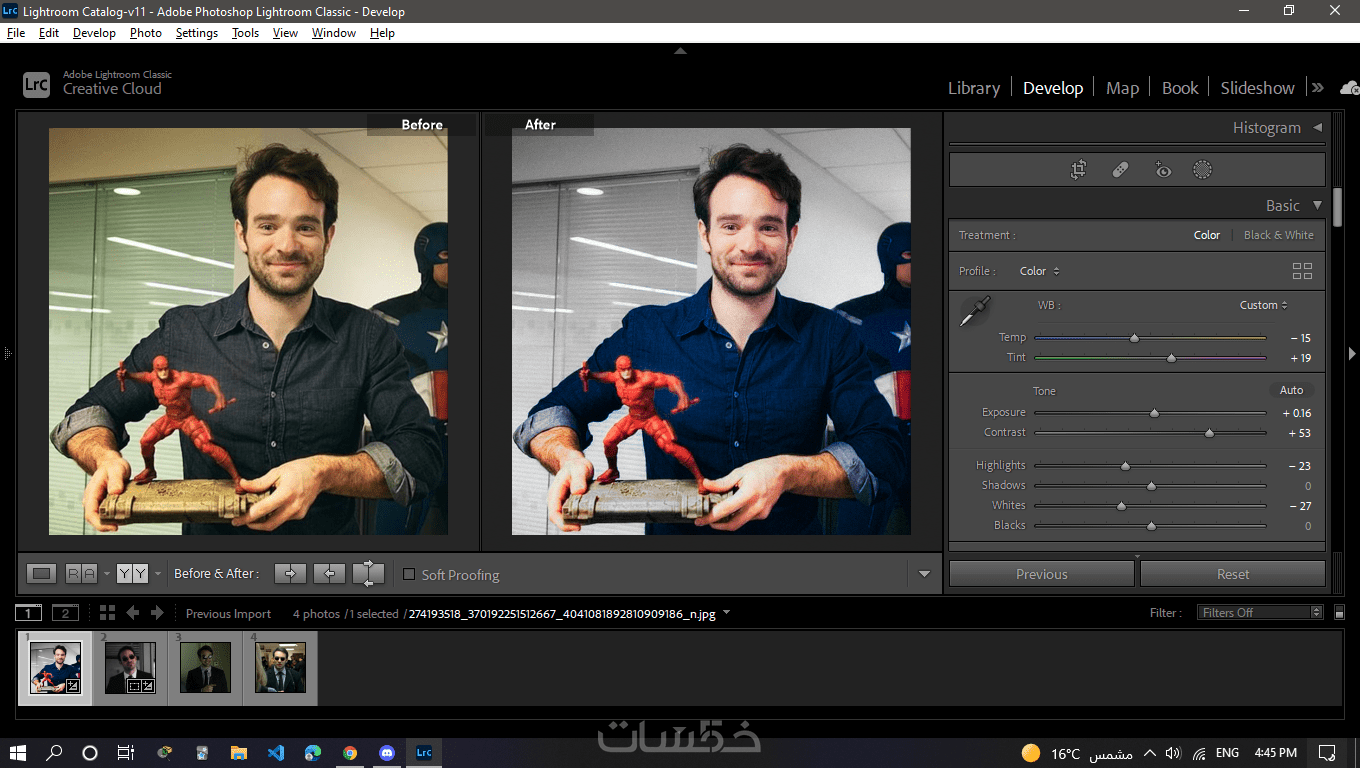1360x768 pixels.
Task: Click second window display button 2
Action: (65, 613)
